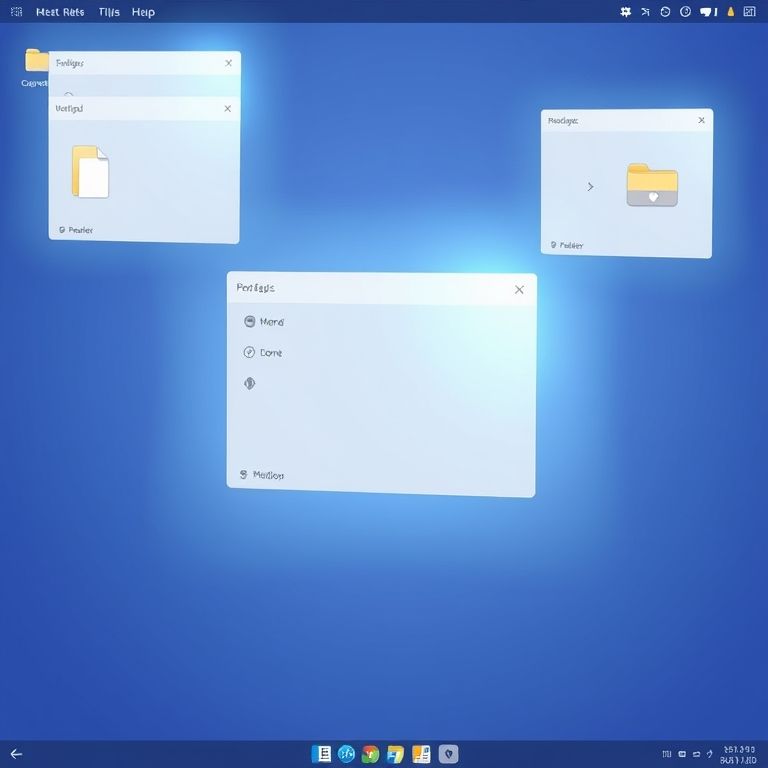Click the gear icon in top system bar

[x=626, y=12]
